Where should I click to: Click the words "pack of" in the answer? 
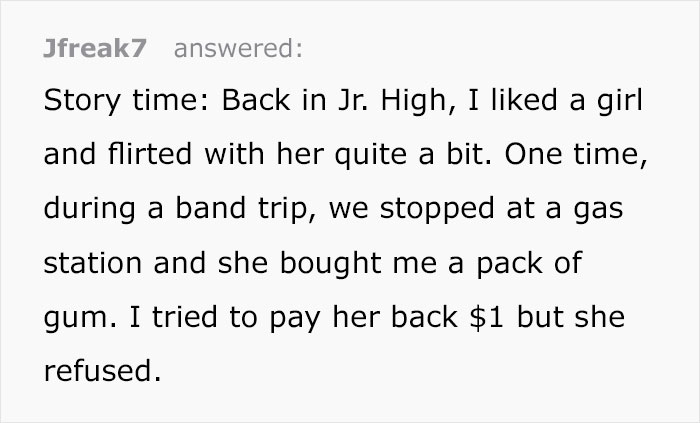(529, 263)
